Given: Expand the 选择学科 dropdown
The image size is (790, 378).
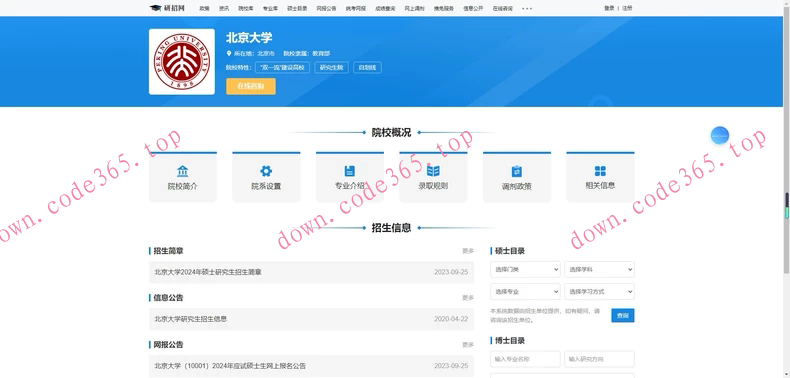Looking at the screenshot, I should 599,270.
